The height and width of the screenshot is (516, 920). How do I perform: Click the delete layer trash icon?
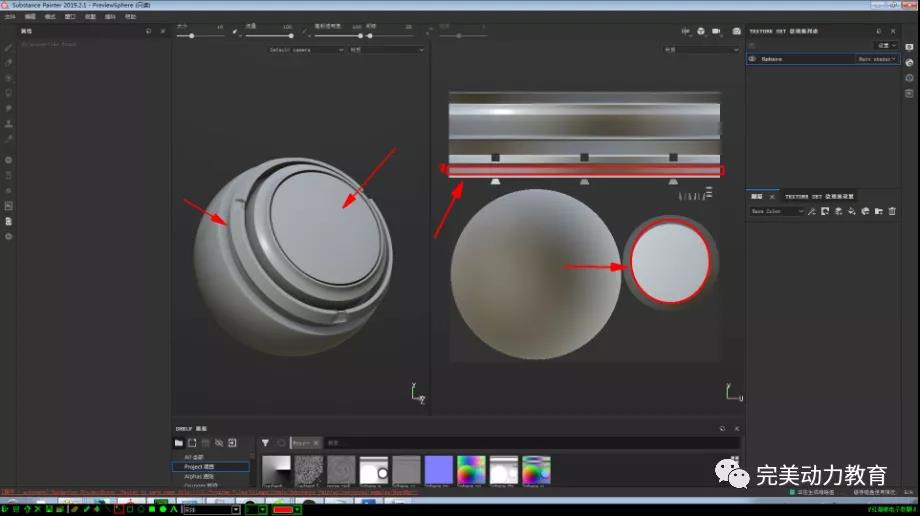click(x=892, y=211)
